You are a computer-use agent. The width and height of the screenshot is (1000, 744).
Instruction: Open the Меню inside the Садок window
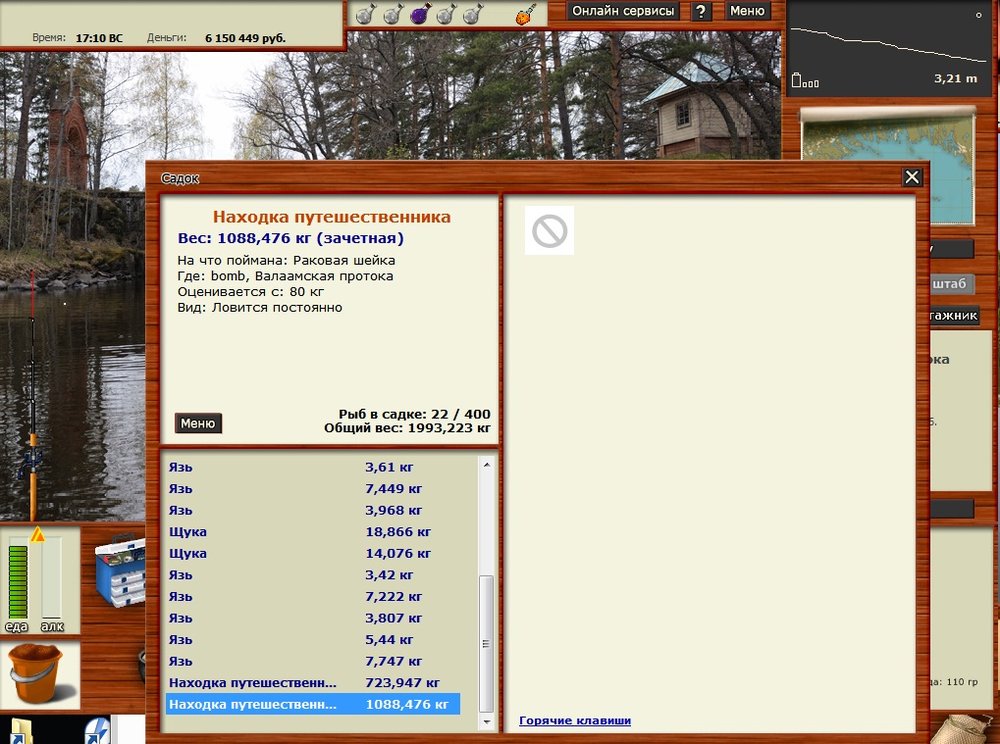[198, 423]
